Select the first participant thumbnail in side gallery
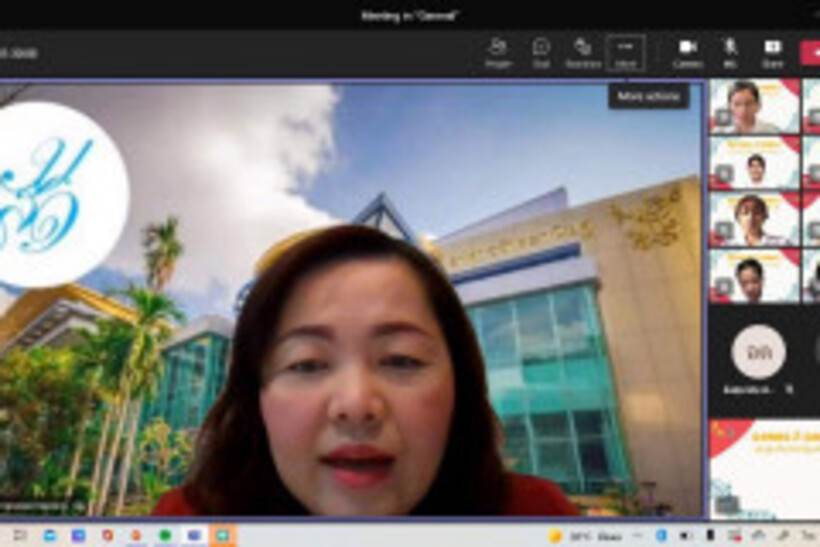820x547 pixels. (x=754, y=107)
